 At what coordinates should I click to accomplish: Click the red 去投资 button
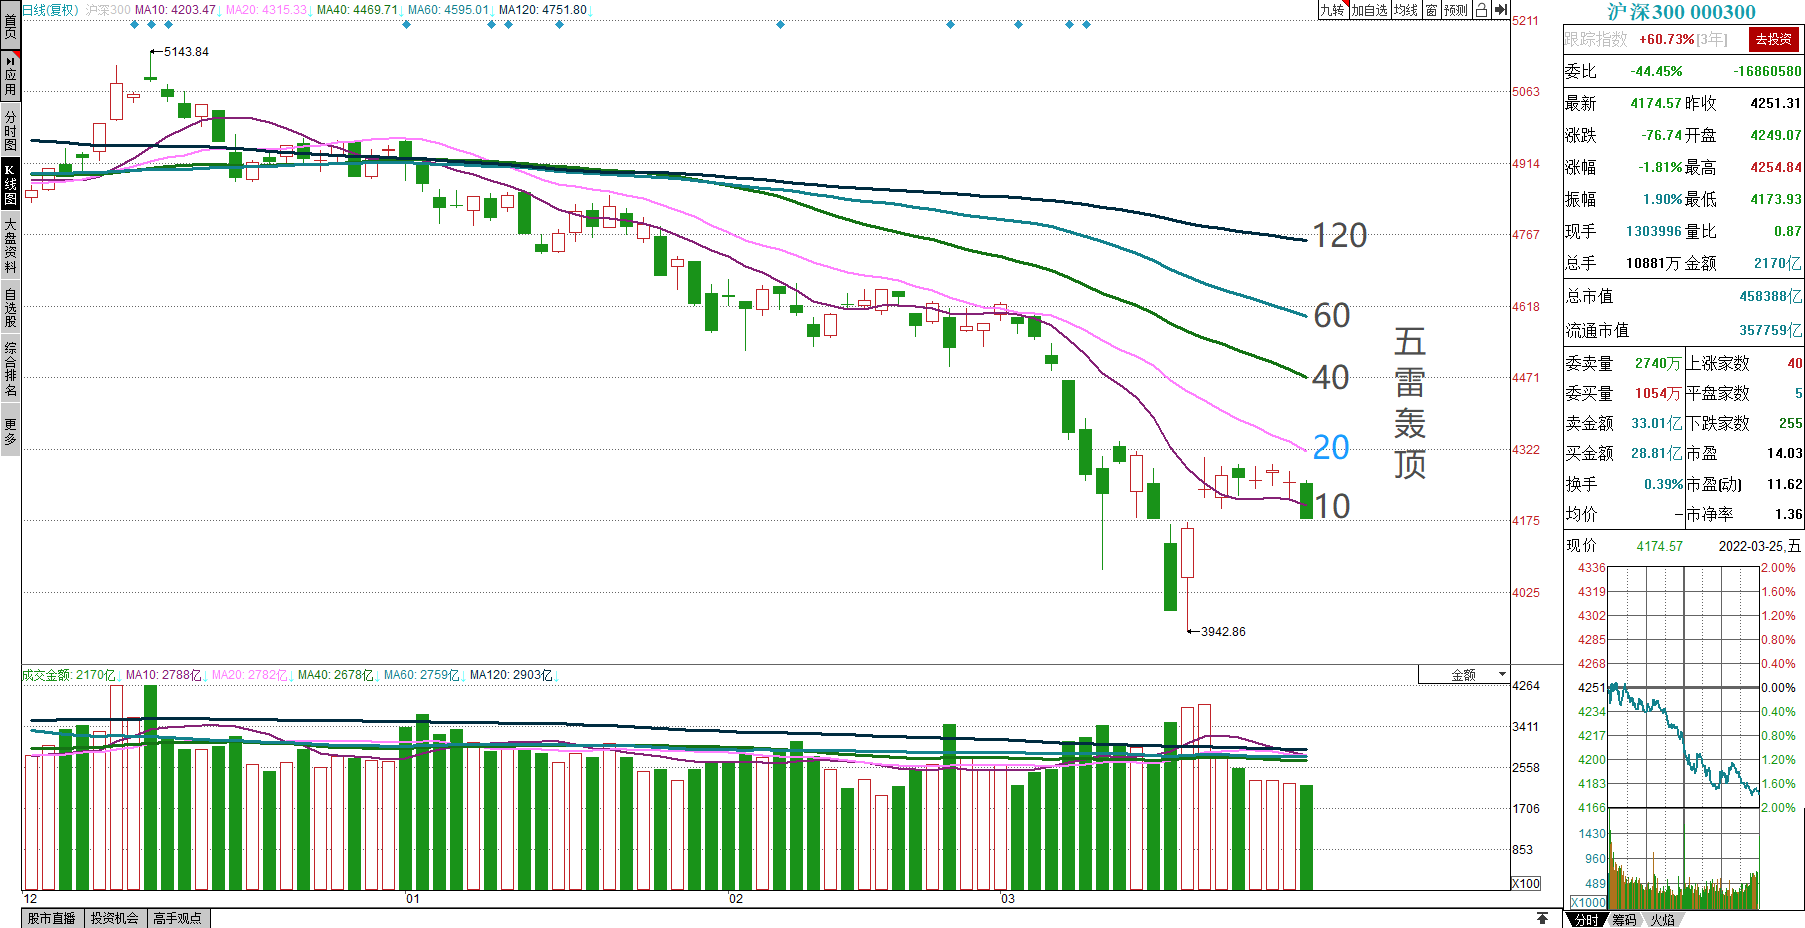click(1773, 39)
